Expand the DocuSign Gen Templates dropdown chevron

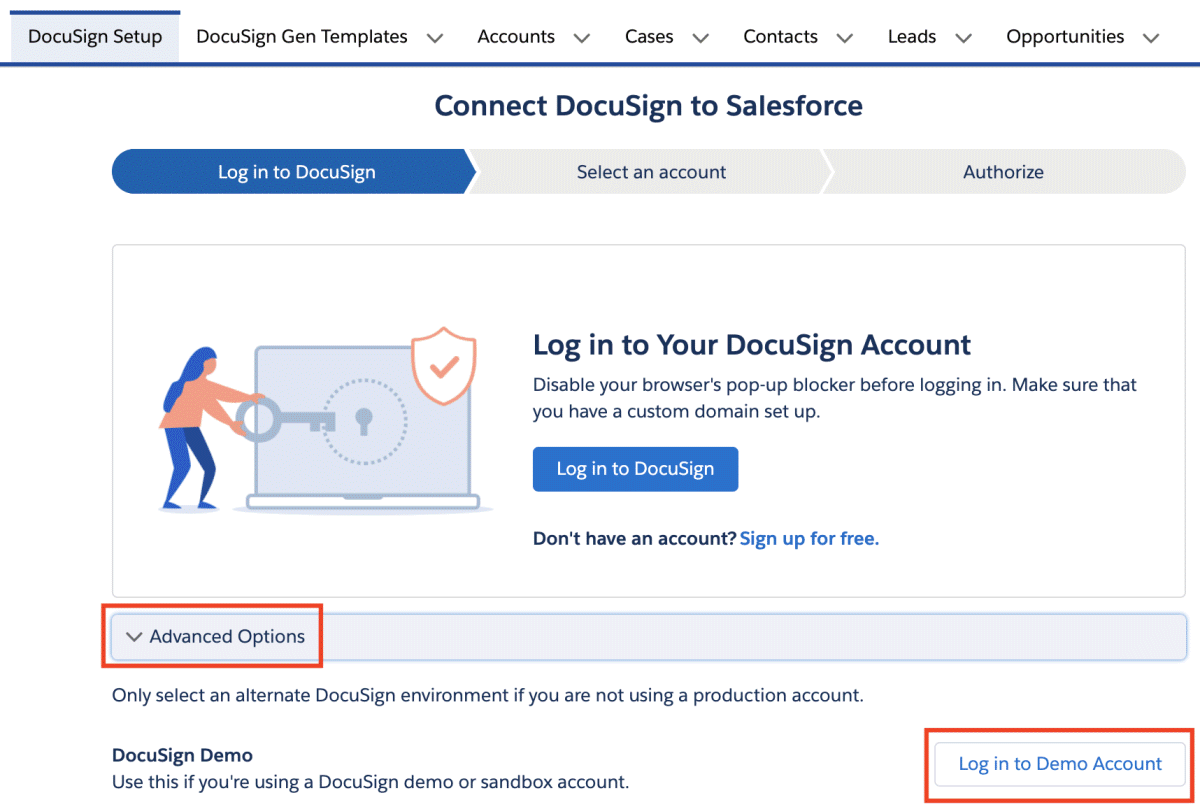coord(435,38)
